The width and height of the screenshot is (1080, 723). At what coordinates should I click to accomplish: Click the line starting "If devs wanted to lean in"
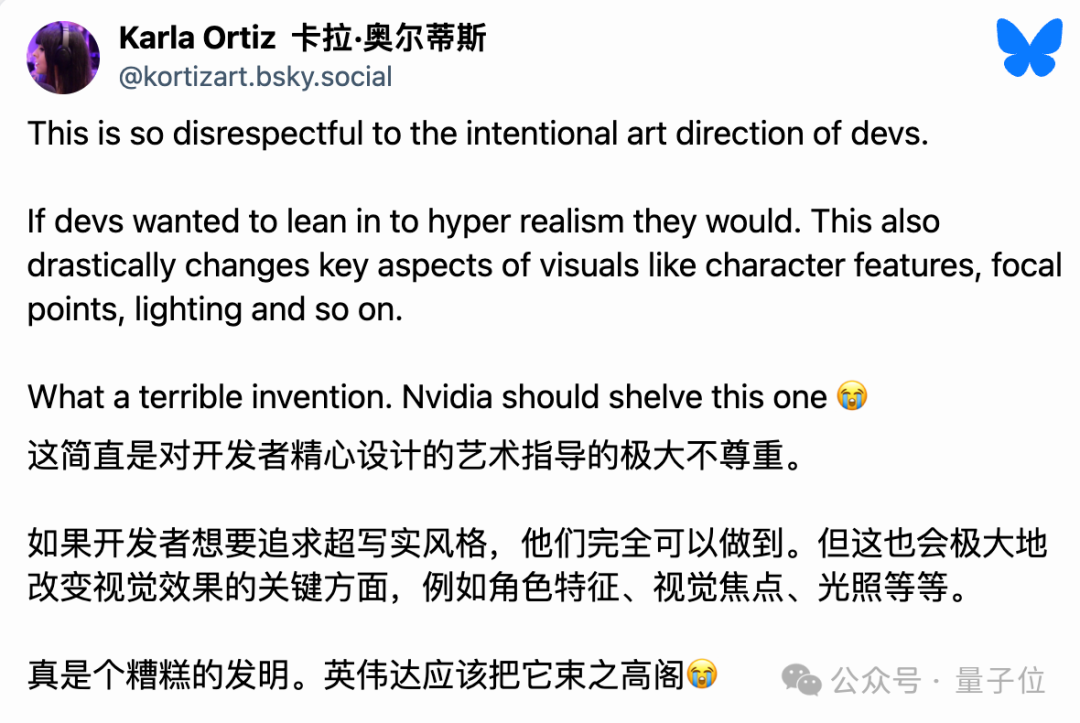pyautogui.click(x=483, y=221)
